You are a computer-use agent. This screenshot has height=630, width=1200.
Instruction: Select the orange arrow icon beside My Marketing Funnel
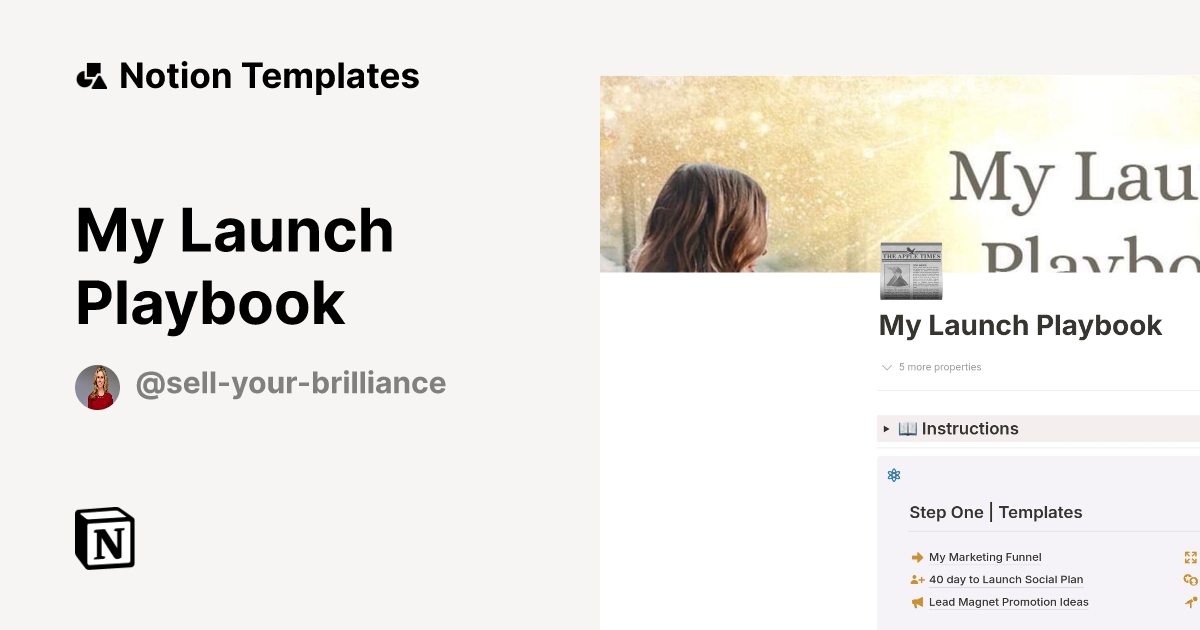click(917, 557)
